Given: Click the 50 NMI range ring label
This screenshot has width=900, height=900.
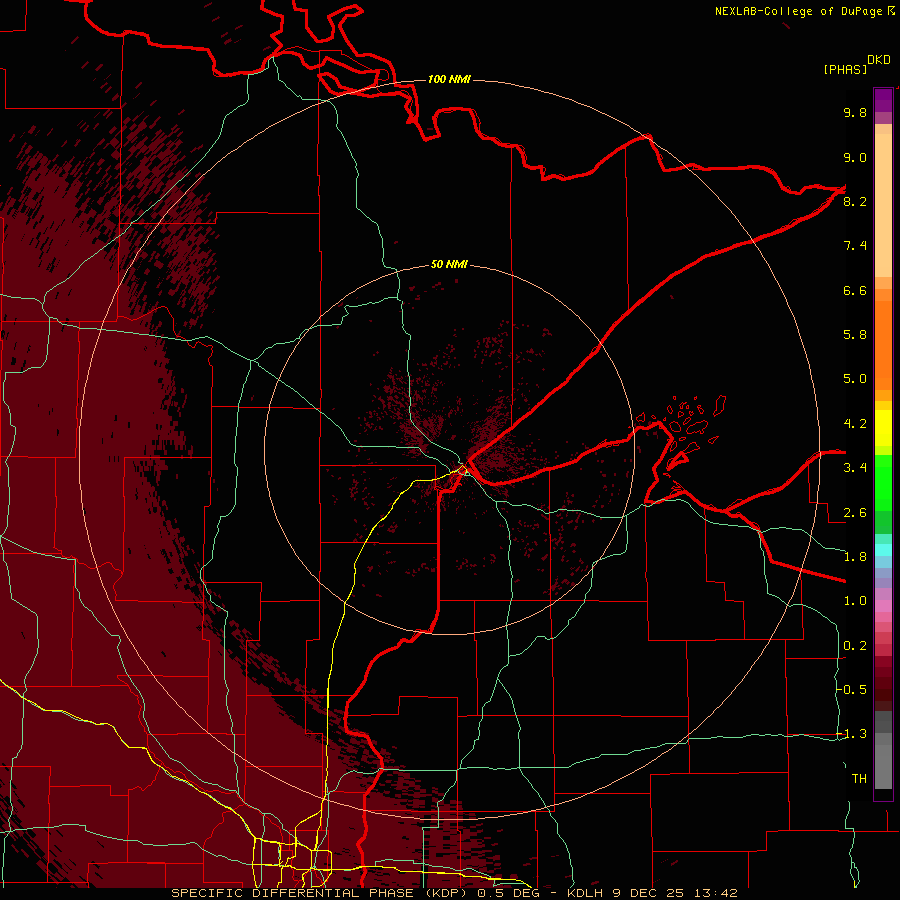Looking at the screenshot, I should [x=449, y=264].
